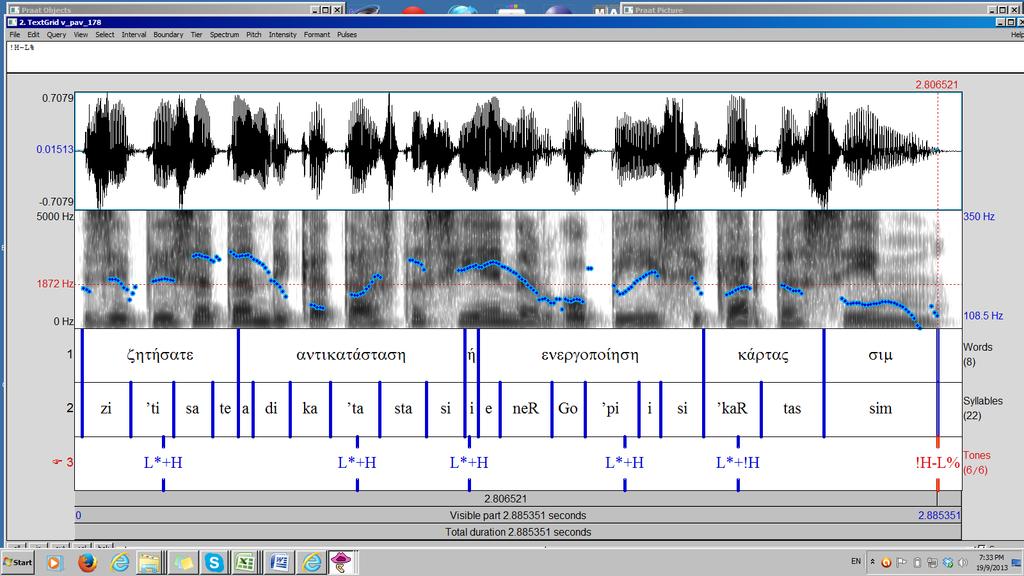The height and width of the screenshot is (576, 1024).
Task: Click the battery power tray icon
Action: coord(917,562)
